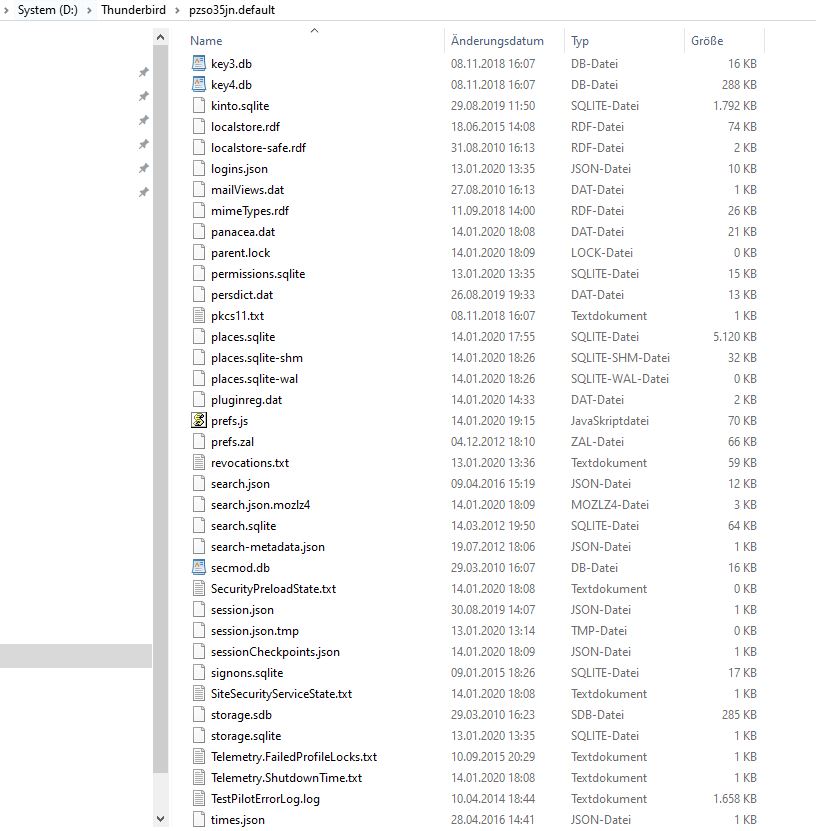Select the prefs.js script file icon
816x831 pixels.
[x=199, y=421]
